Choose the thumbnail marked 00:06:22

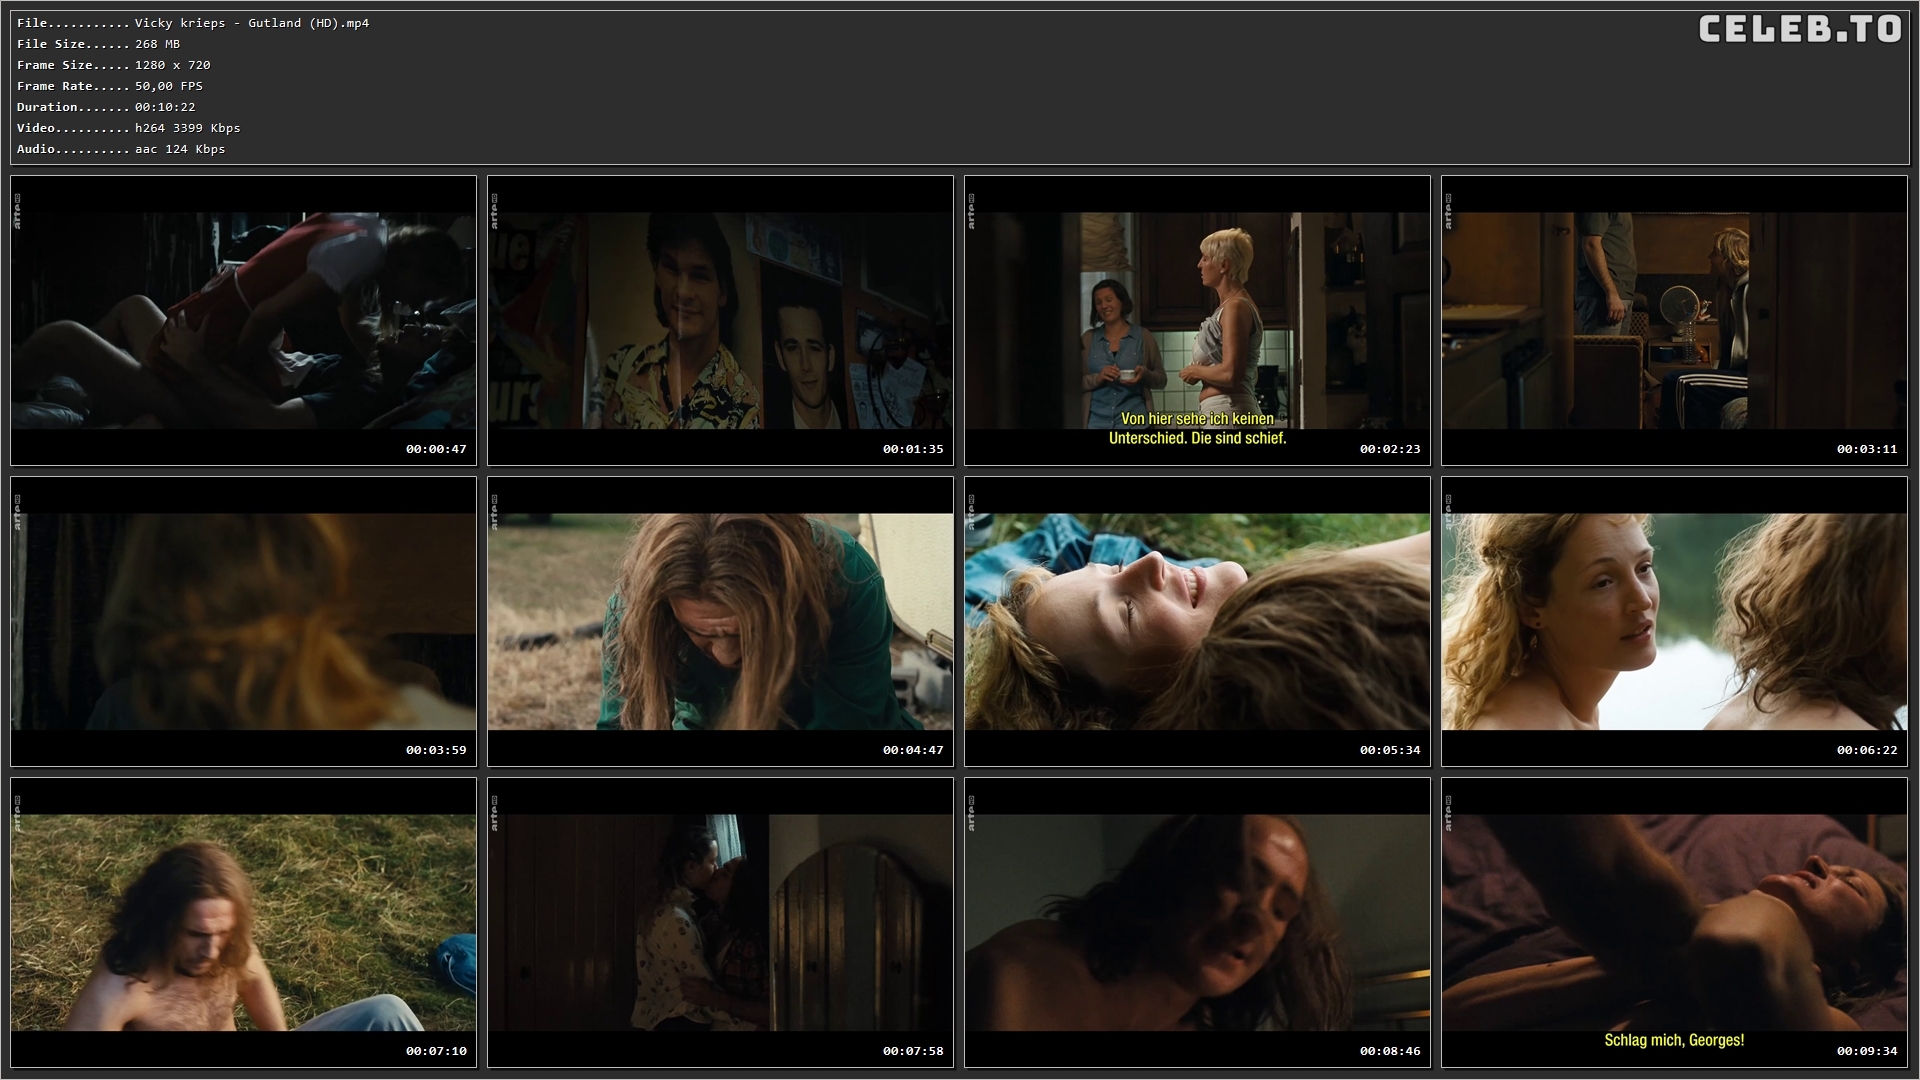click(x=1674, y=622)
